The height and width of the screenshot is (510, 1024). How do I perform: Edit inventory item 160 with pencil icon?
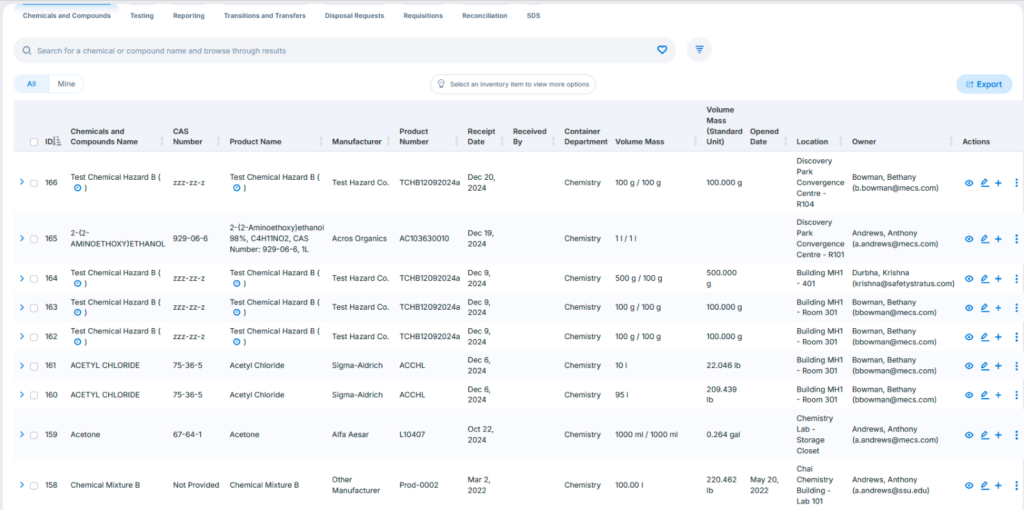(985, 395)
